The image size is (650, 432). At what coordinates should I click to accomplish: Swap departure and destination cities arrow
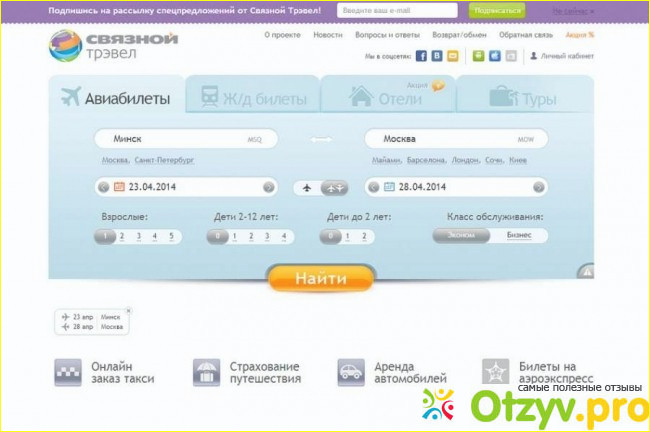pyautogui.click(x=321, y=139)
